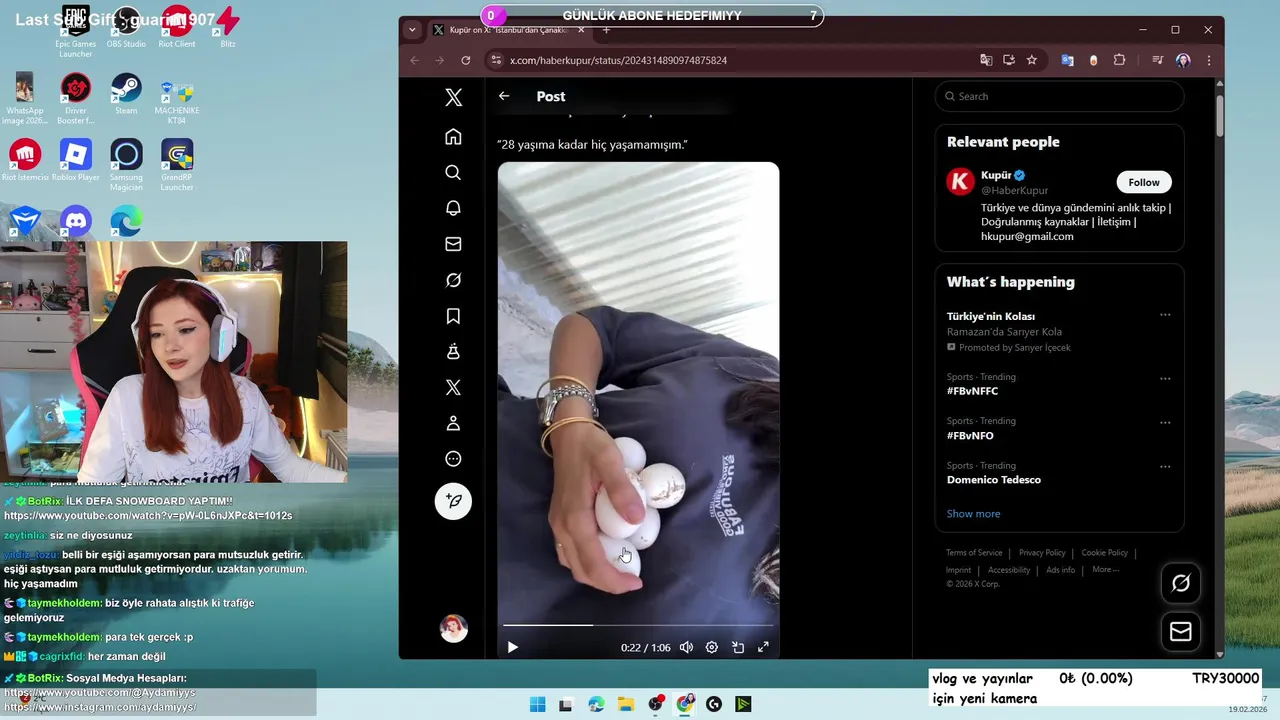This screenshot has width=1280, height=720.
Task: Open Kupür avatar in Relevant people
Action: point(960,181)
